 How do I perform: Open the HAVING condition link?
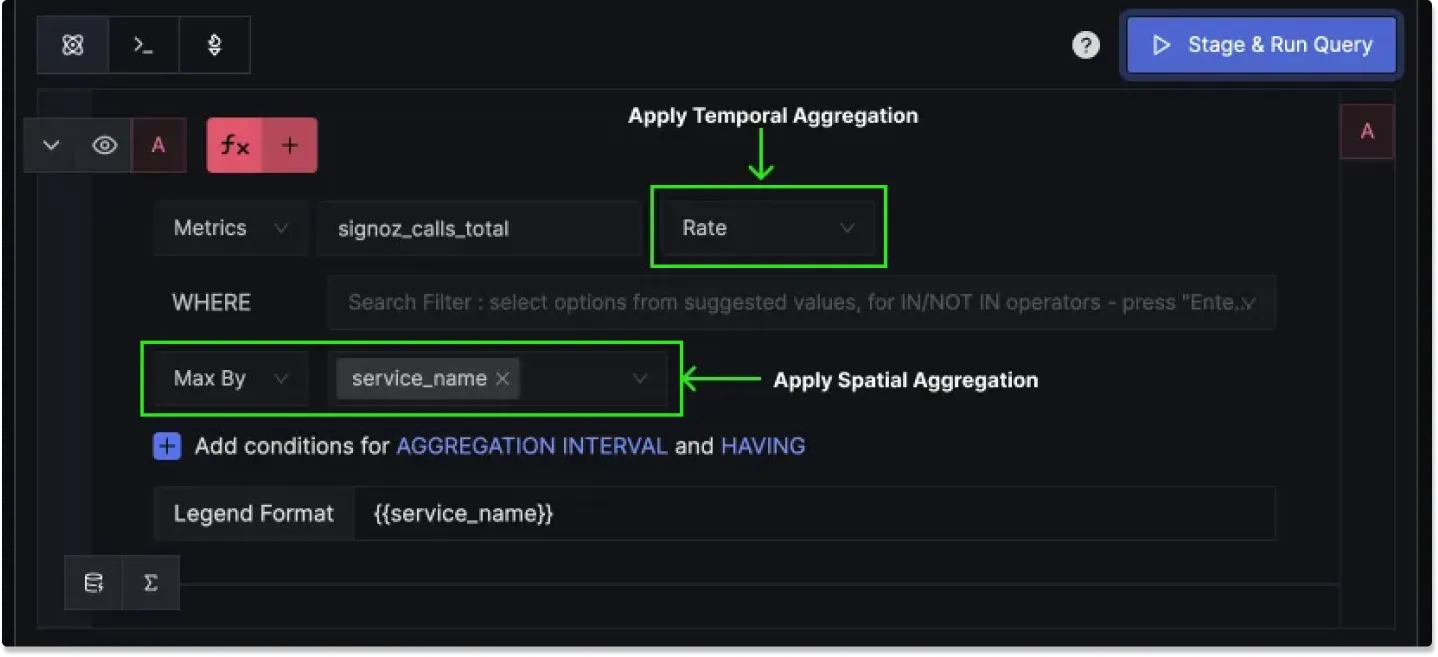pos(763,446)
